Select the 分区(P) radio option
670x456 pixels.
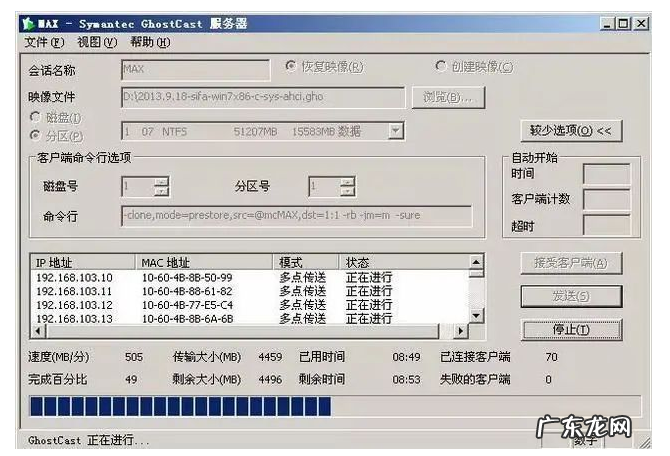[x=35, y=135]
